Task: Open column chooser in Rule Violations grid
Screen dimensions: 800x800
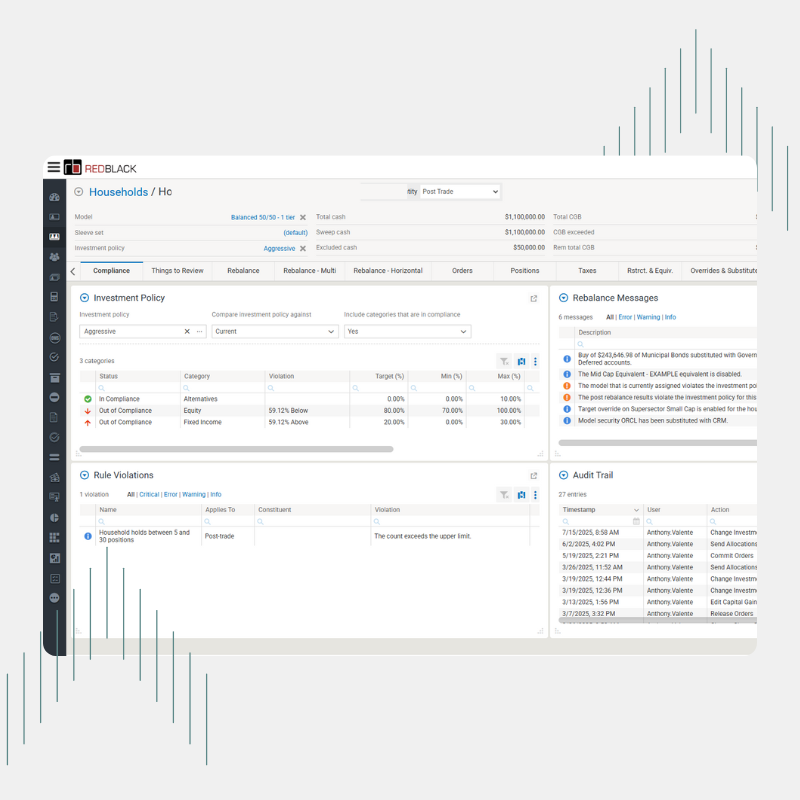Action: (521, 494)
